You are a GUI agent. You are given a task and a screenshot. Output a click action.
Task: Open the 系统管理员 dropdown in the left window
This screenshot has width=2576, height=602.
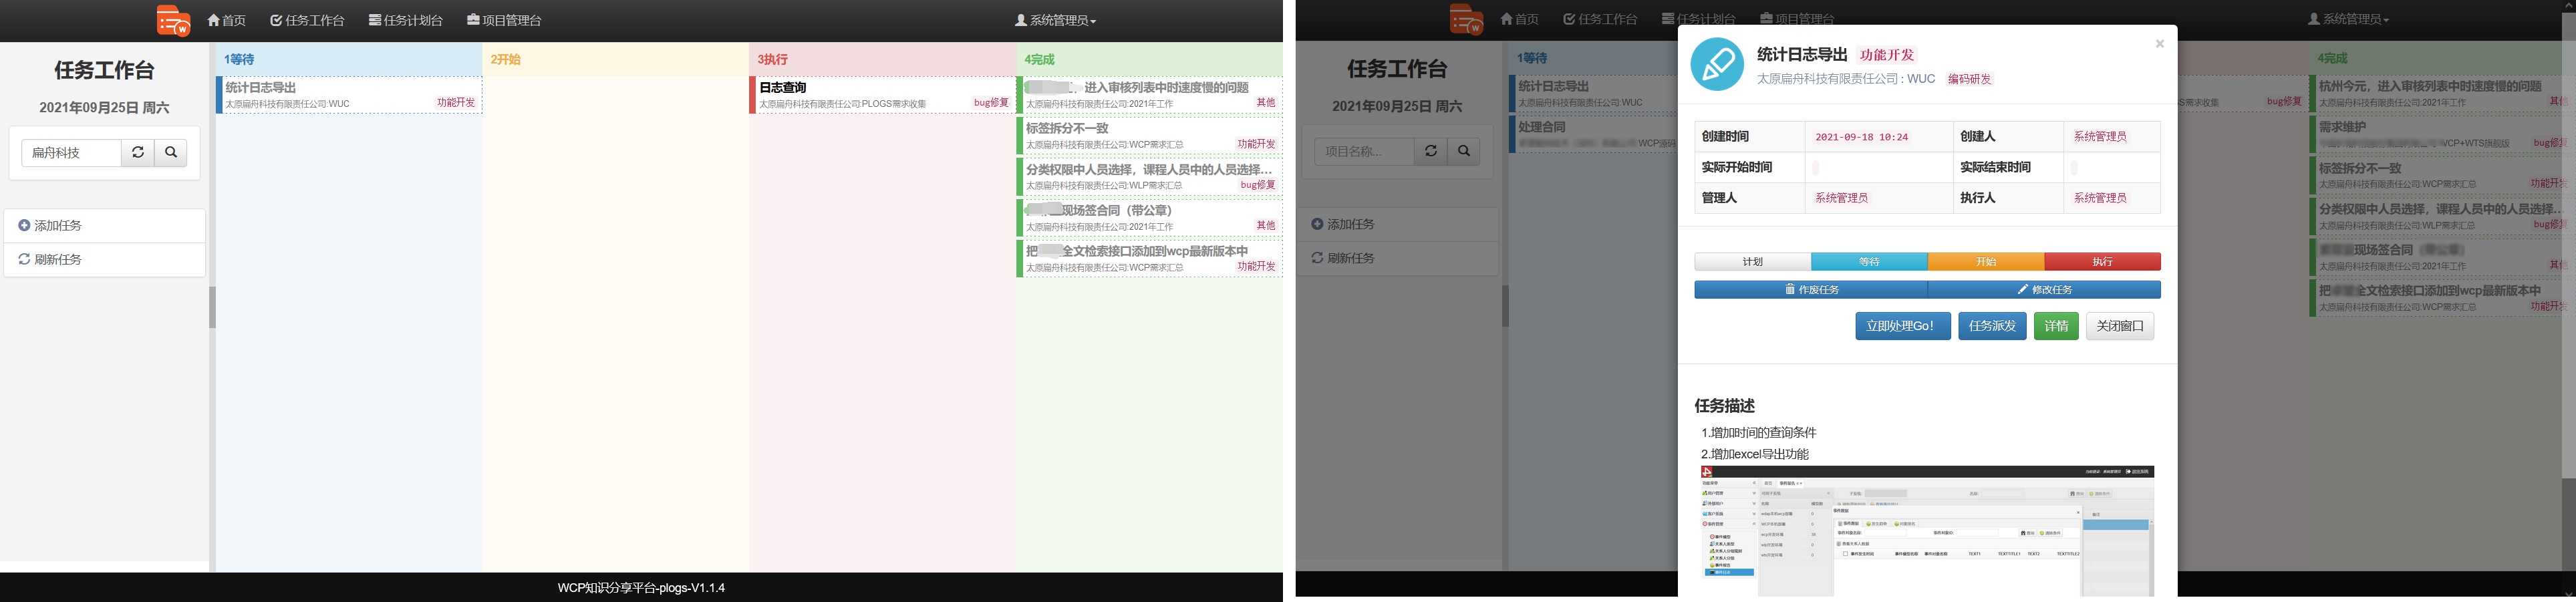tap(1056, 20)
